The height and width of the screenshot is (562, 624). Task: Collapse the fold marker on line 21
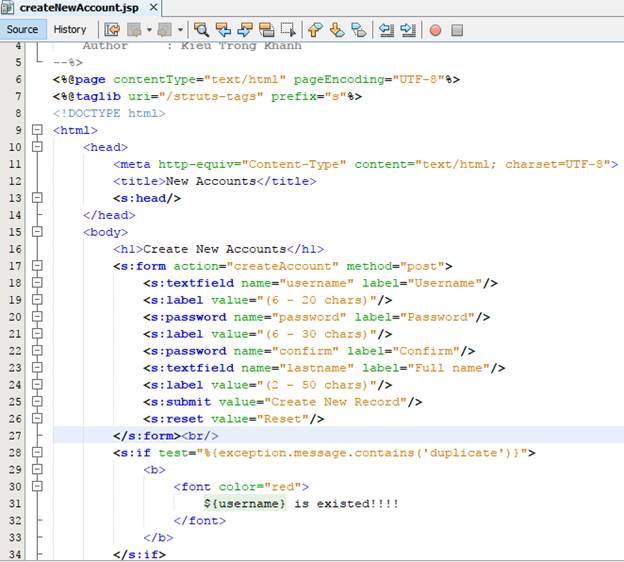coord(37,333)
